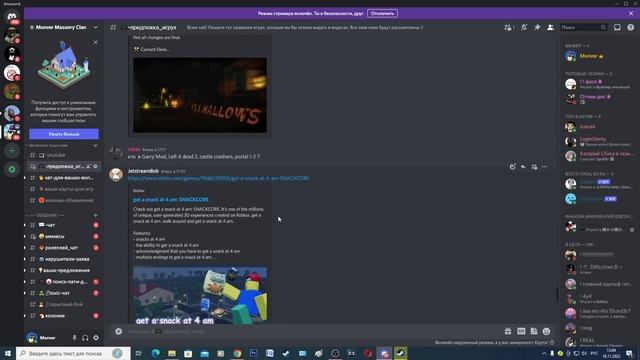Click Отключить button in streamer banner
Screen dimensions: 640x360
(x=382, y=13)
